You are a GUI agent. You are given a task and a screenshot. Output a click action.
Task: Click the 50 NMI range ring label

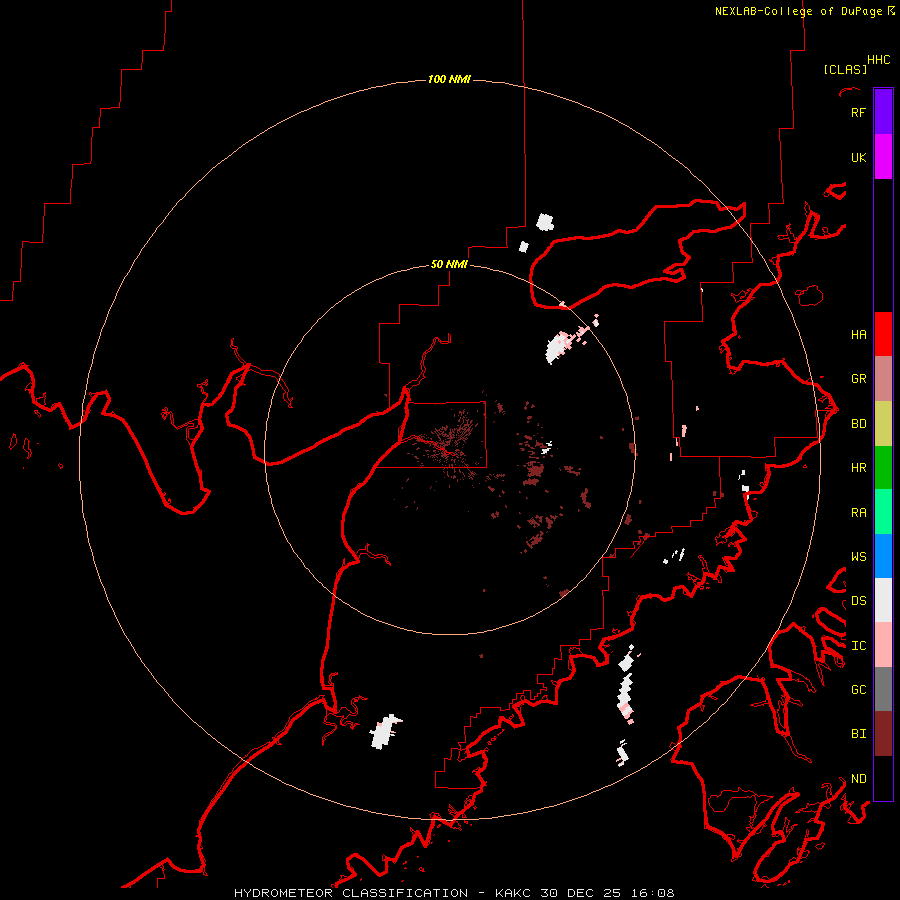[x=449, y=264]
